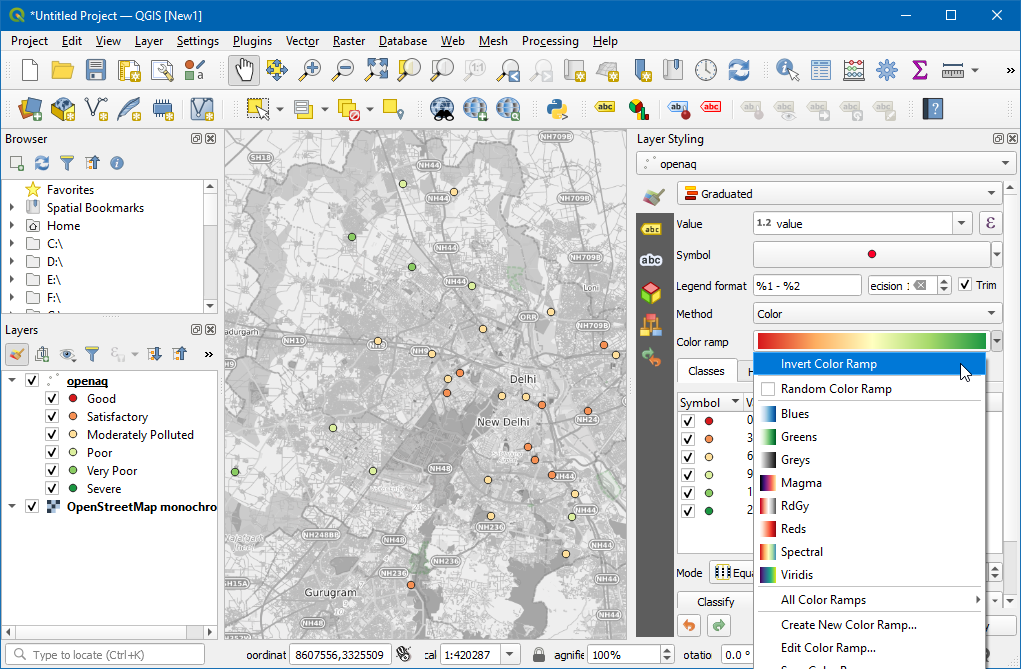Image resolution: width=1021 pixels, height=669 pixels.
Task: Open the Method dropdown set to Color
Action: click(877, 314)
